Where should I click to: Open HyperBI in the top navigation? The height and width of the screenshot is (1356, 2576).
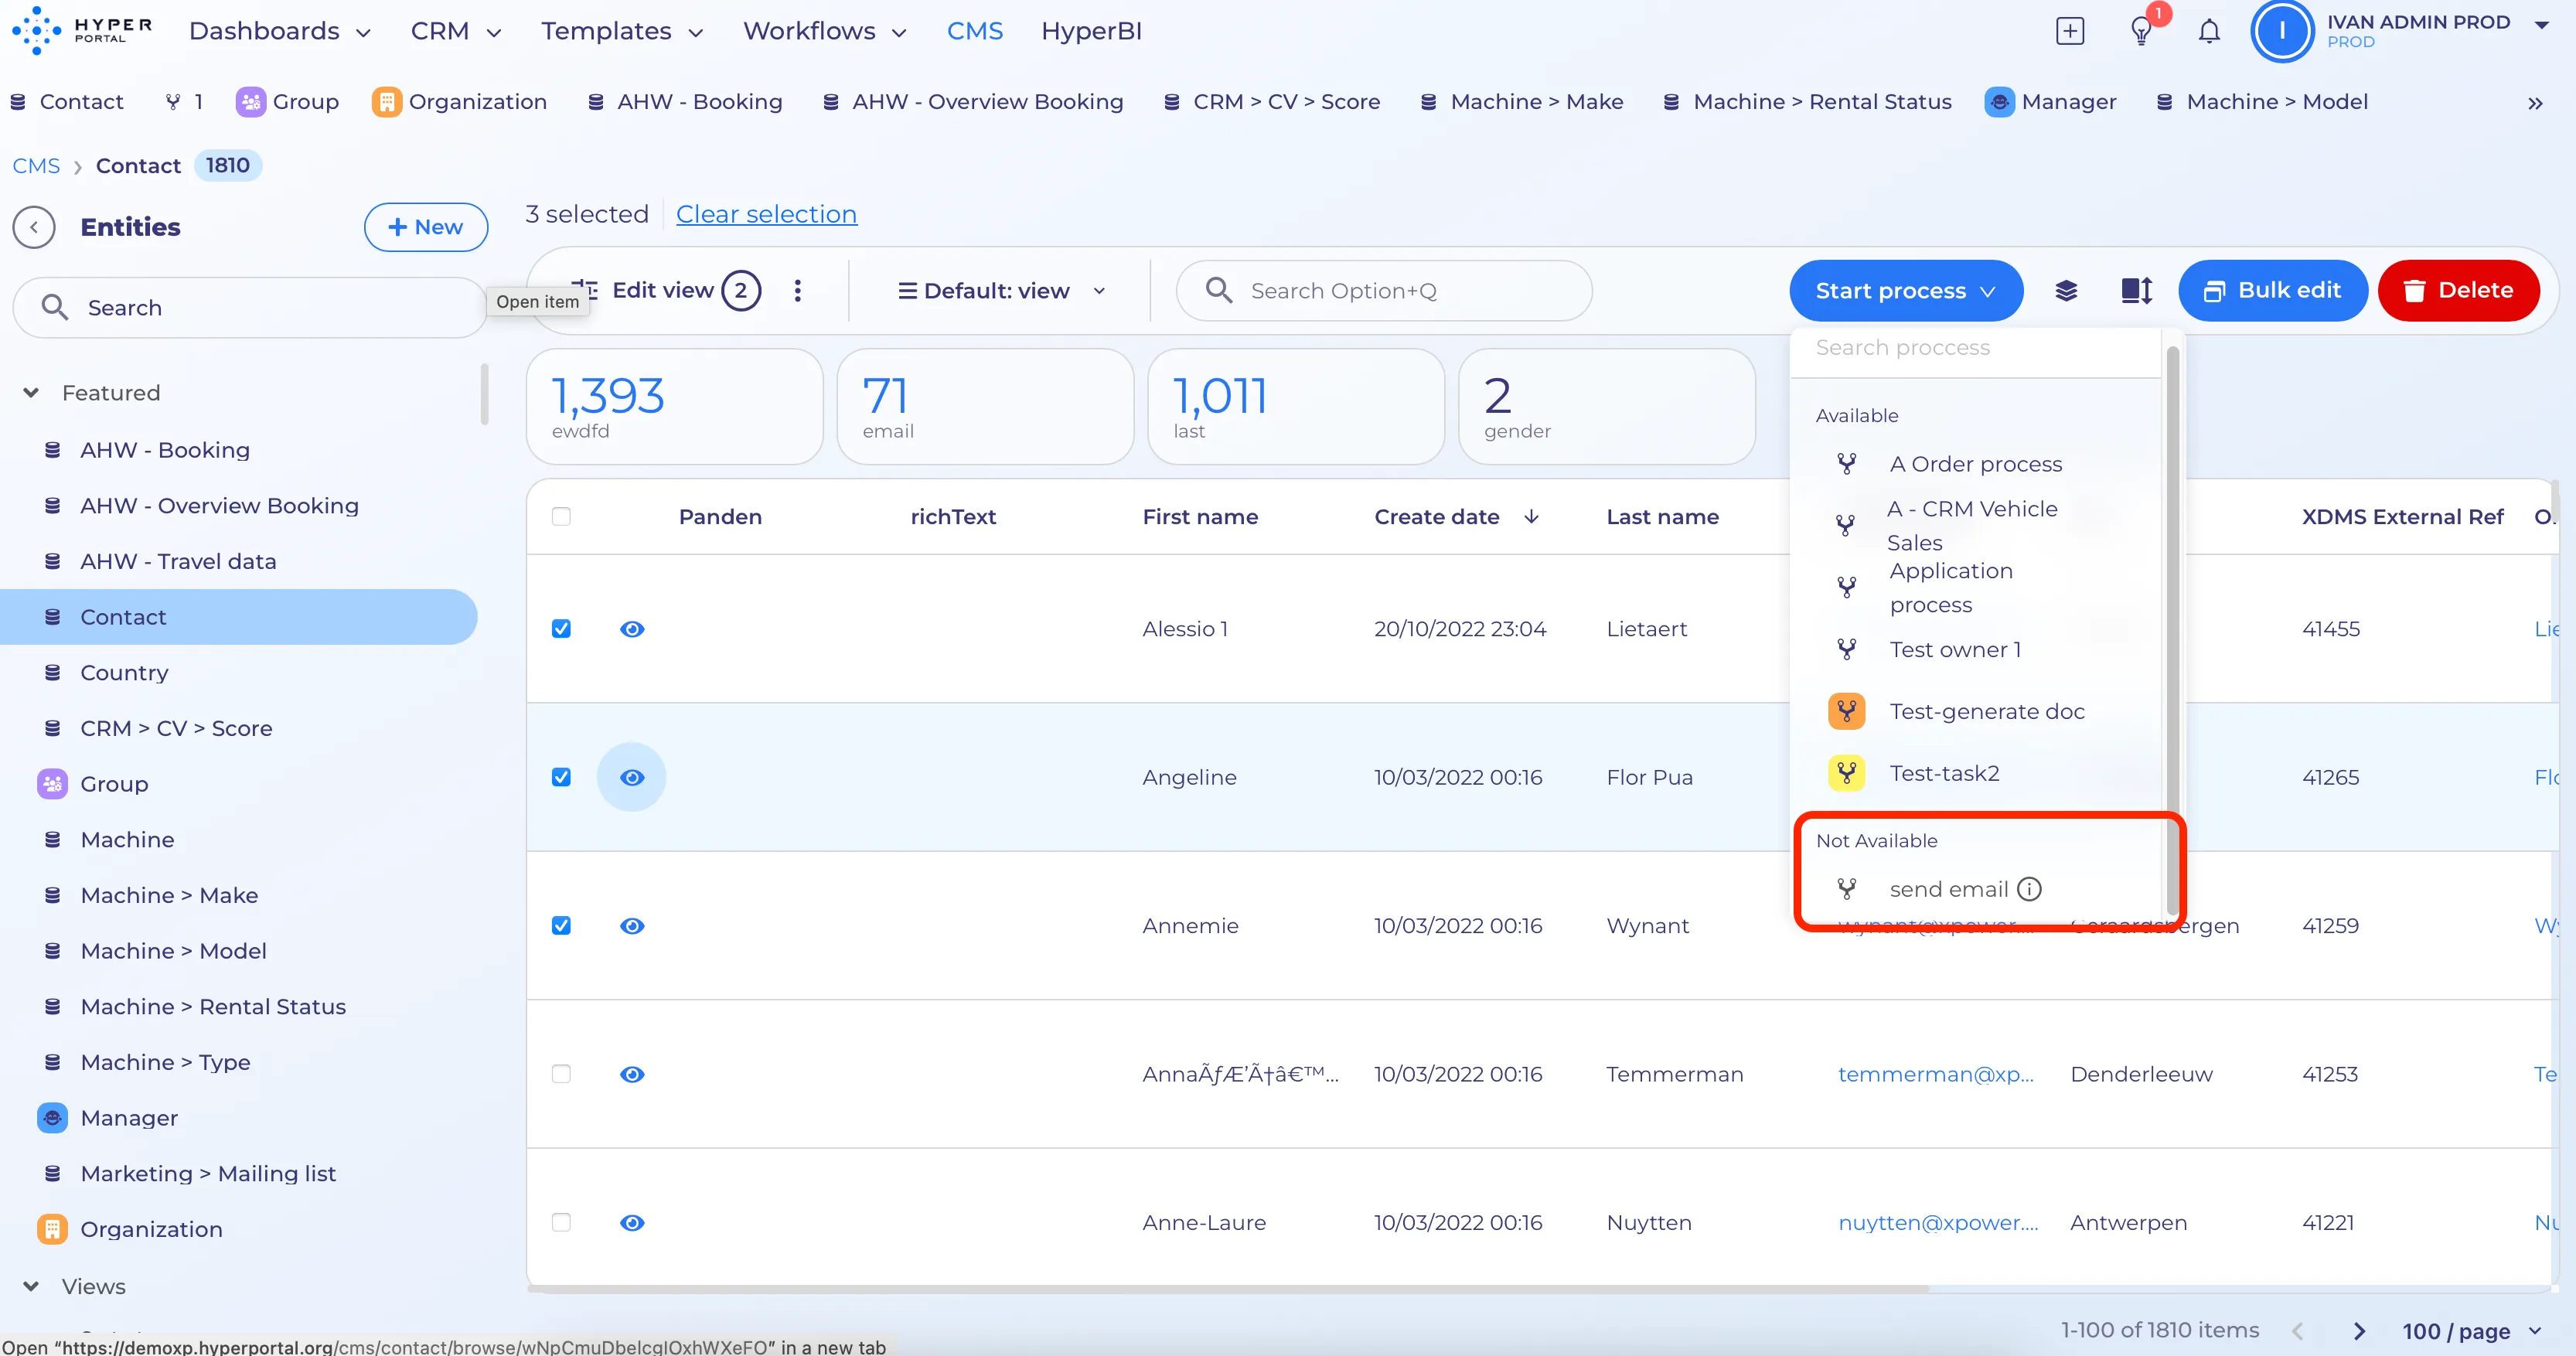(x=1091, y=31)
